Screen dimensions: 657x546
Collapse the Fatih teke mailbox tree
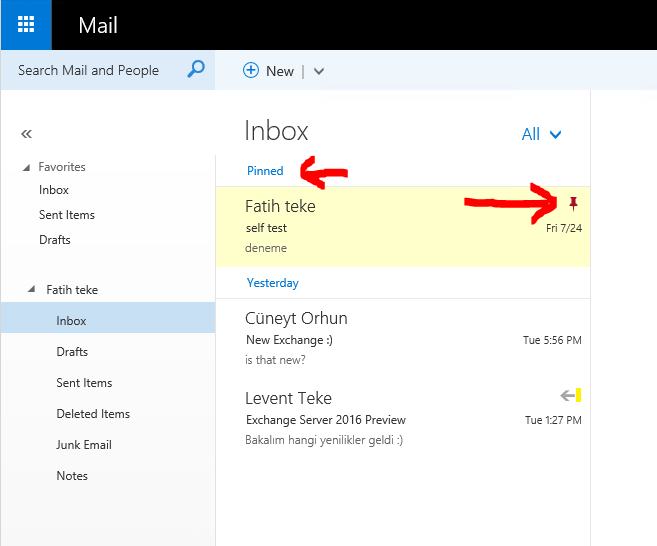coord(31,289)
